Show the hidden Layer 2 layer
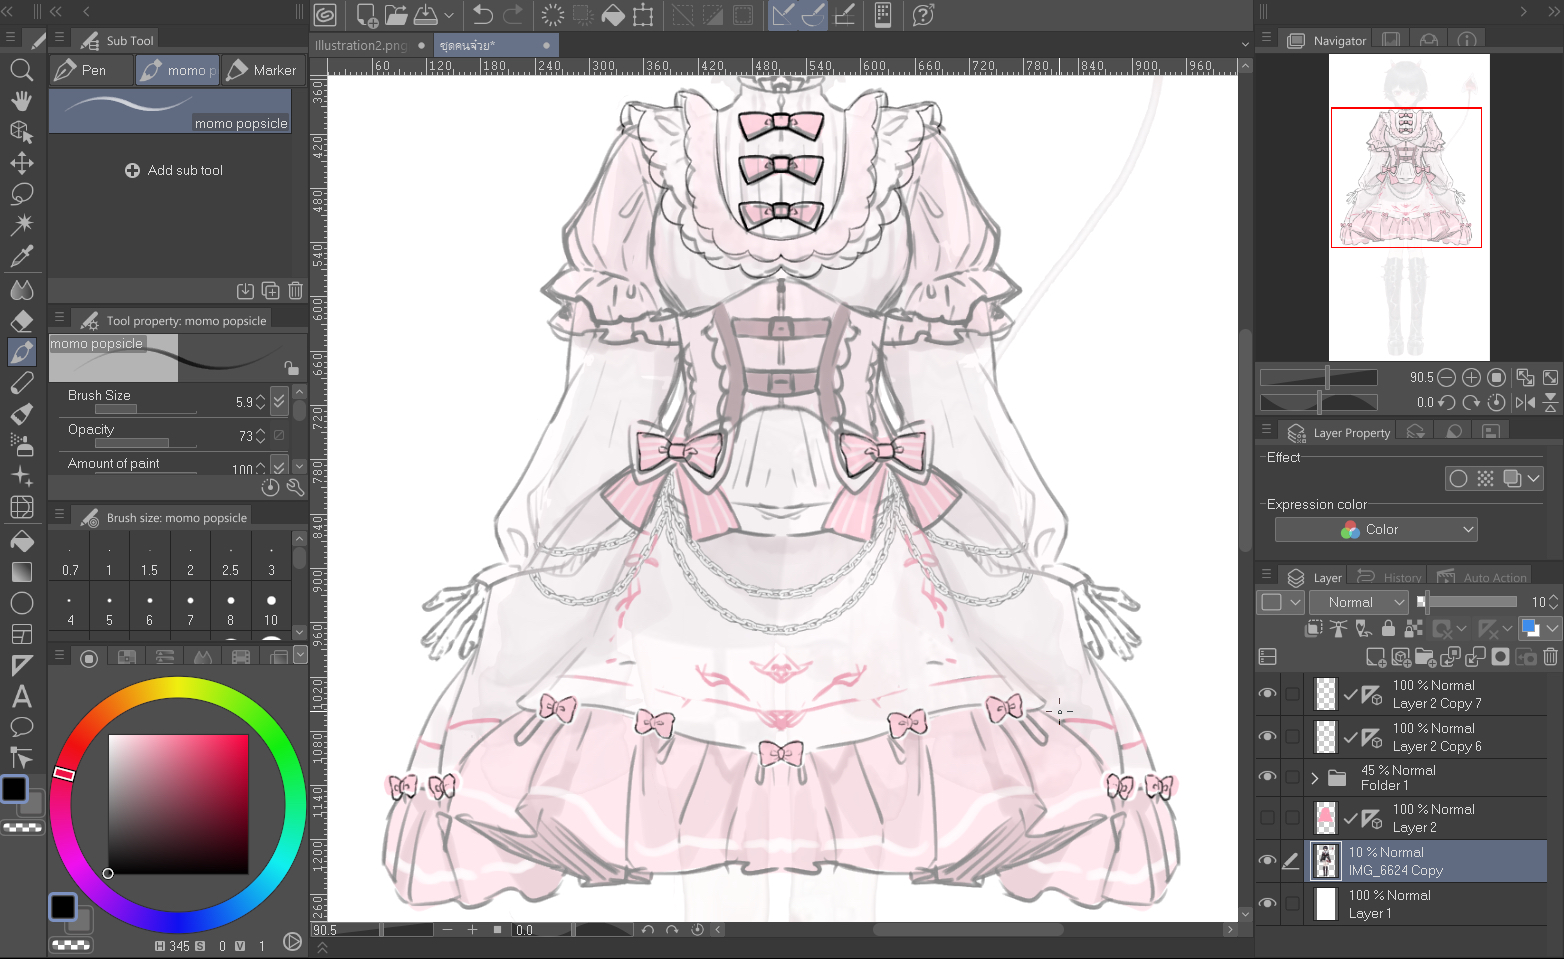The image size is (1564, 959). coord(1267,818)
